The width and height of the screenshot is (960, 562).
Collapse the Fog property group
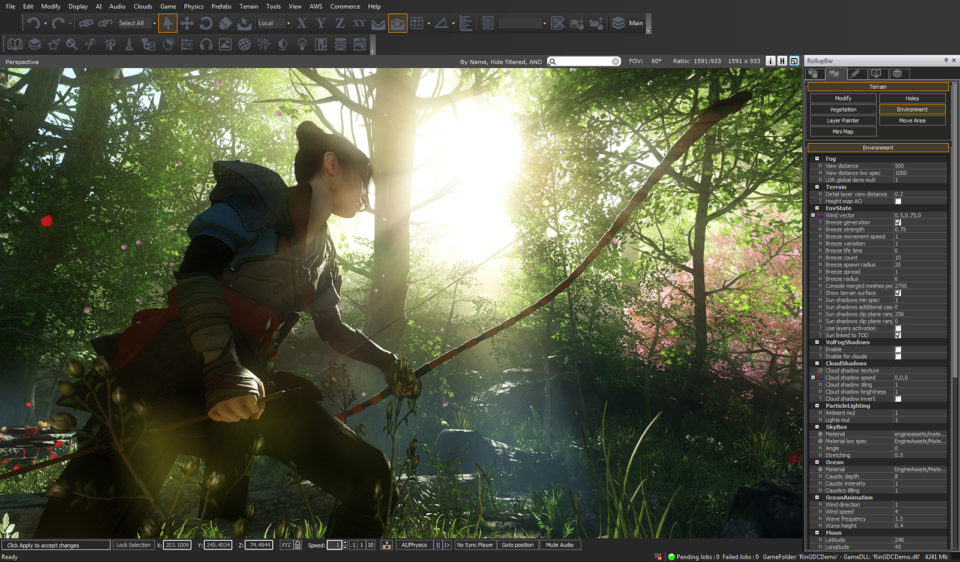pyautogui.click(x=817, y=159)
